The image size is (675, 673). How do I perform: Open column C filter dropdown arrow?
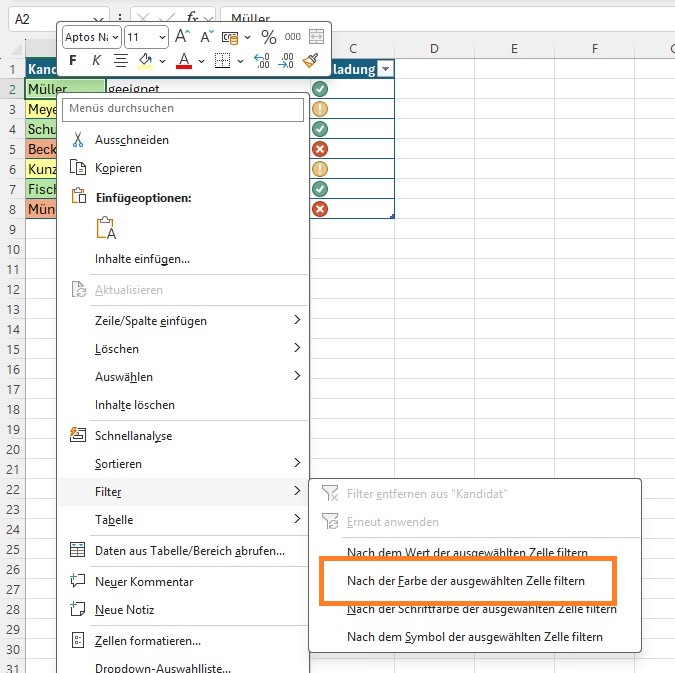(x=386, y=69)
